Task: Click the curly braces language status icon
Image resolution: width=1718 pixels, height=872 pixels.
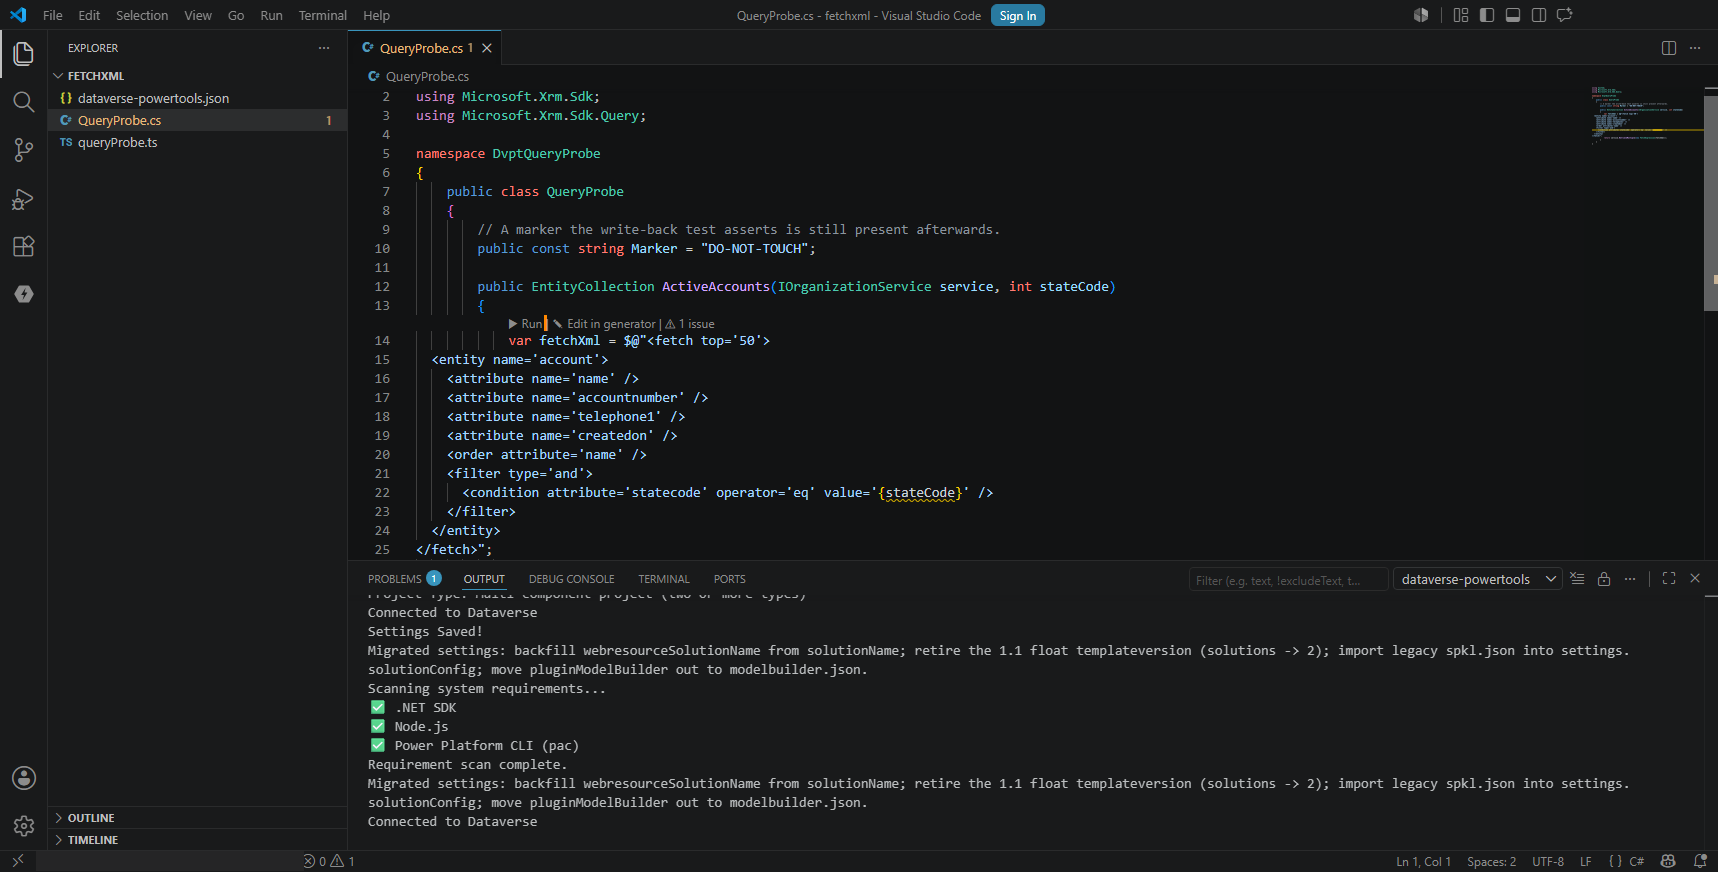Action: [x=1615, y=861]
